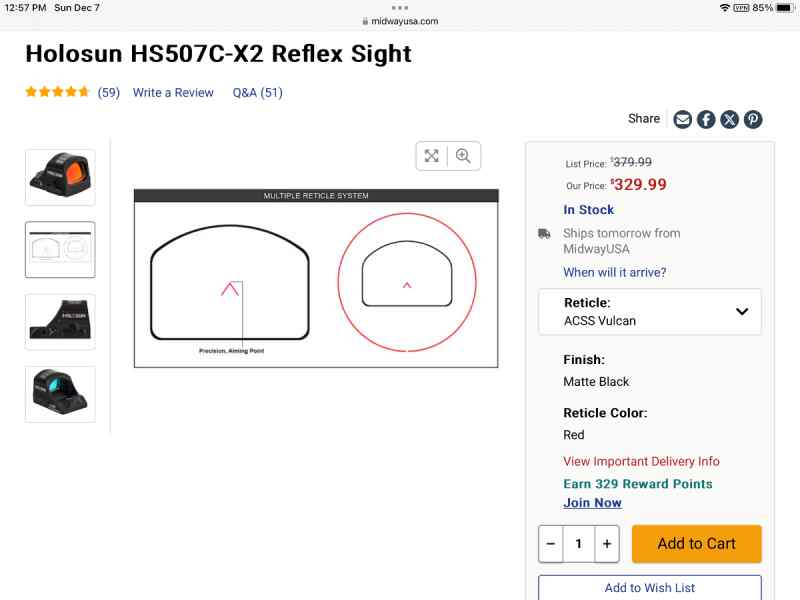Image resolution: width=800 pixels, height=600 pixels.
Task: Open Write a Review link
Action: tap(173, 92)
